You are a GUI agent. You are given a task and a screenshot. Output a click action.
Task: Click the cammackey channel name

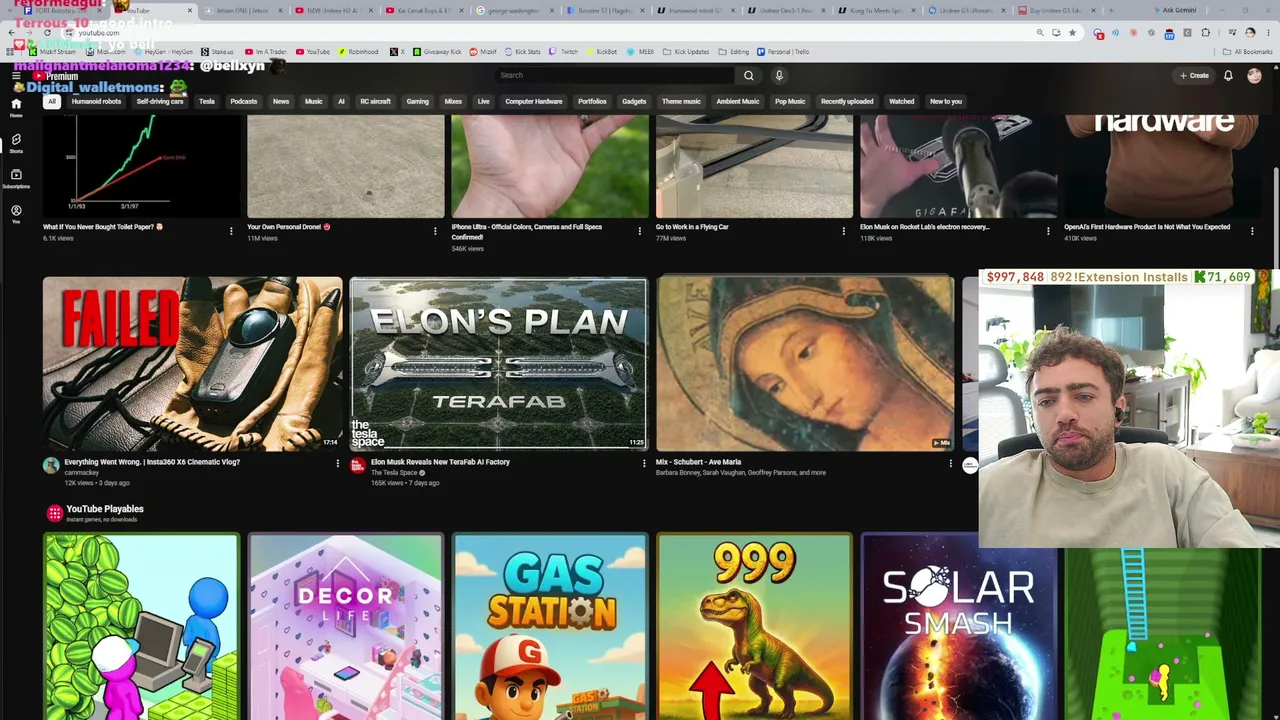tap(82, 473)
